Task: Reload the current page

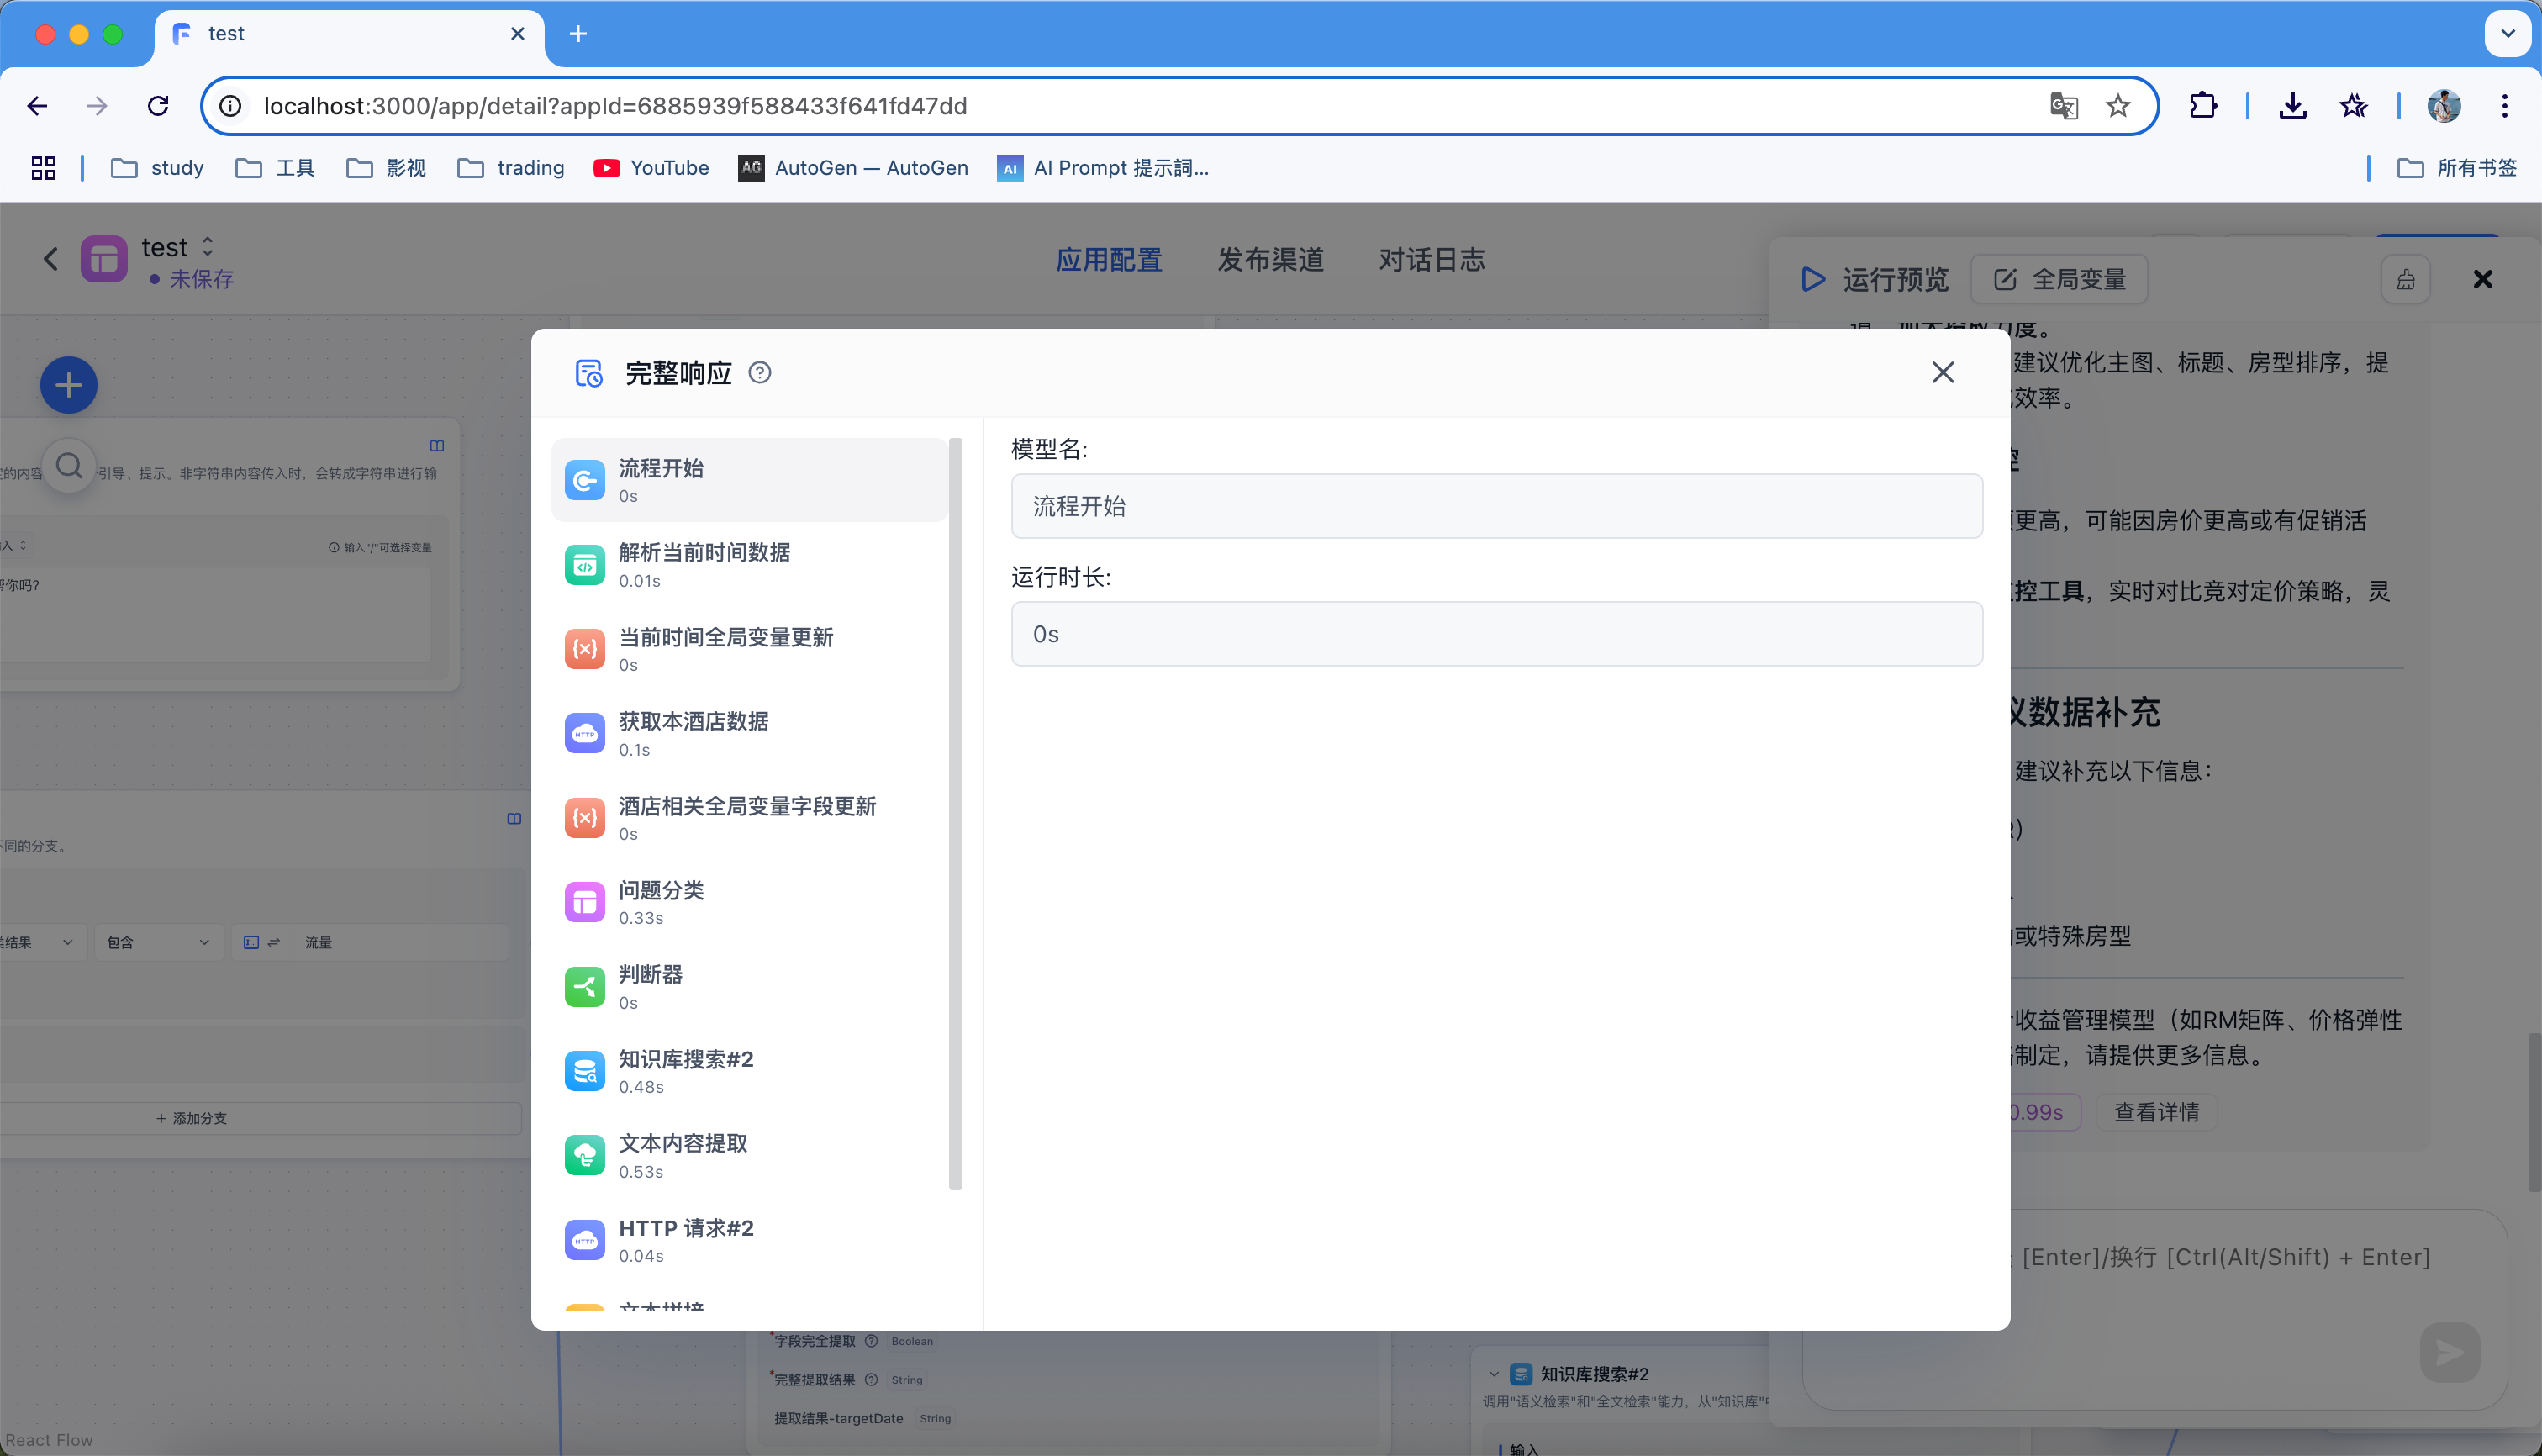Action: tap(158, 106)
